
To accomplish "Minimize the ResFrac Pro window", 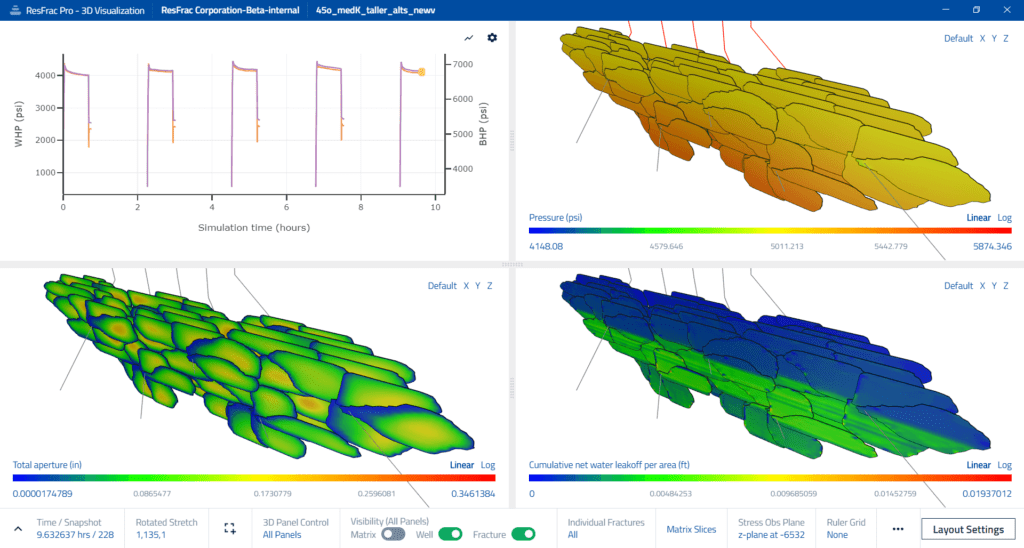I will [942, 9].
